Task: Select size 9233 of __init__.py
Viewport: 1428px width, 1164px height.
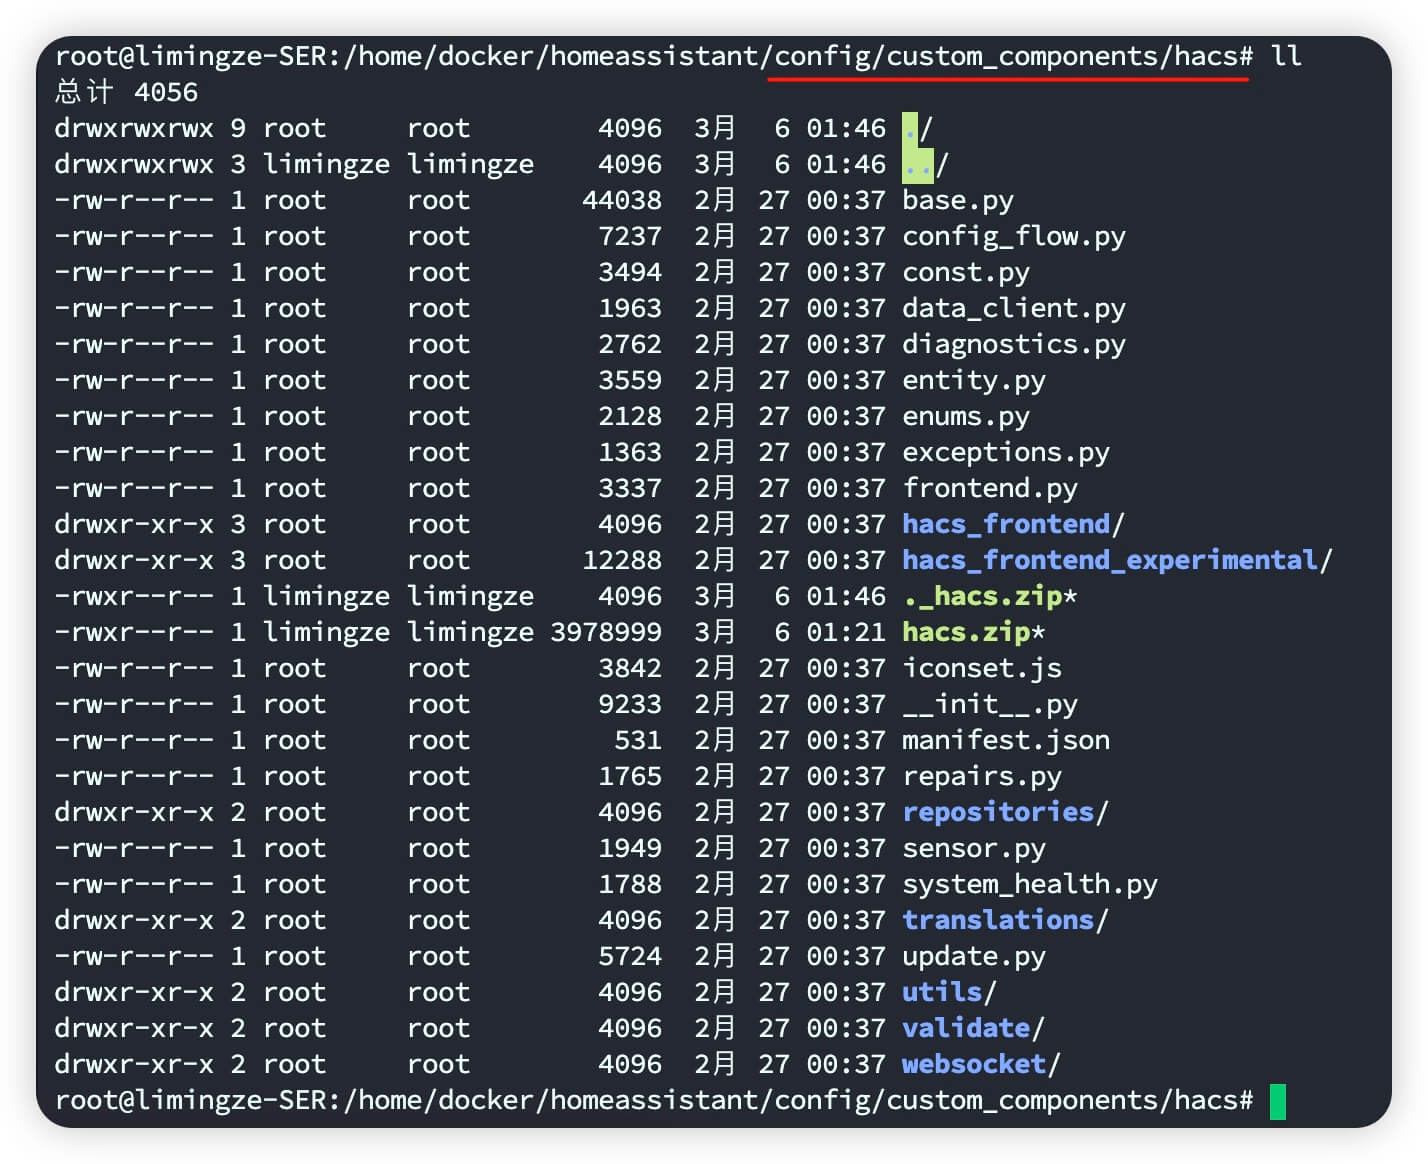Action: 629,705
